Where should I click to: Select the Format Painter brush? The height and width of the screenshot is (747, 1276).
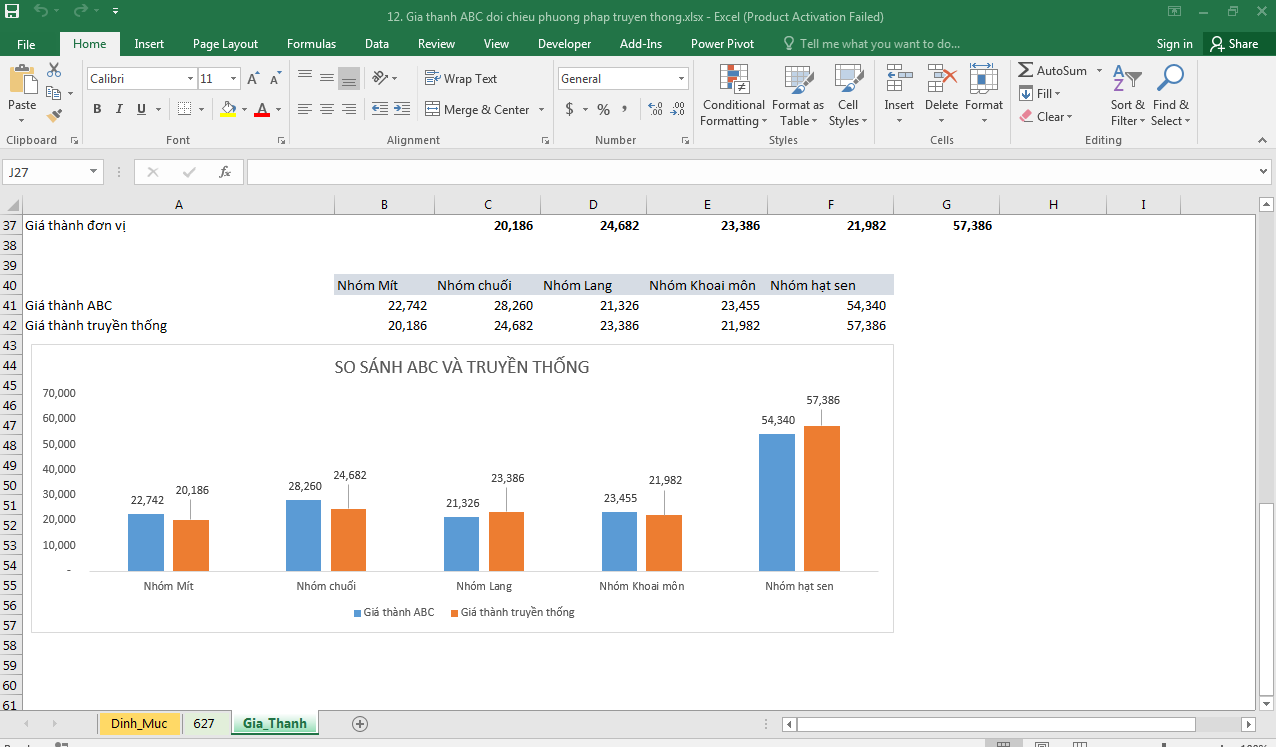[54, 116]
